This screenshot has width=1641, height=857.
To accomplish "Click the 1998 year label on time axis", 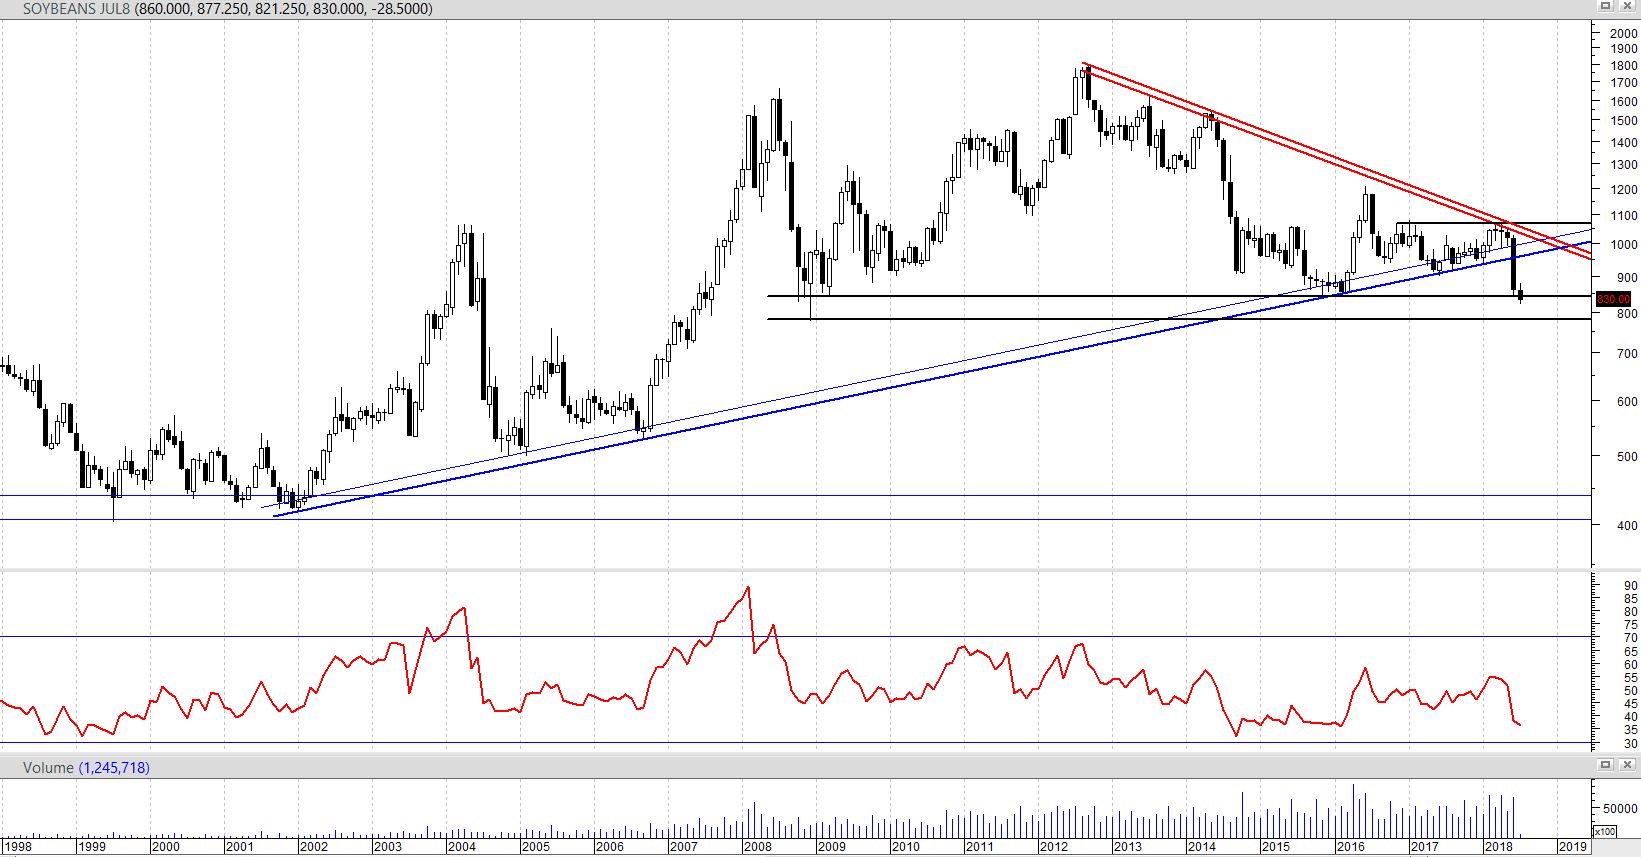I will (18, 847).
